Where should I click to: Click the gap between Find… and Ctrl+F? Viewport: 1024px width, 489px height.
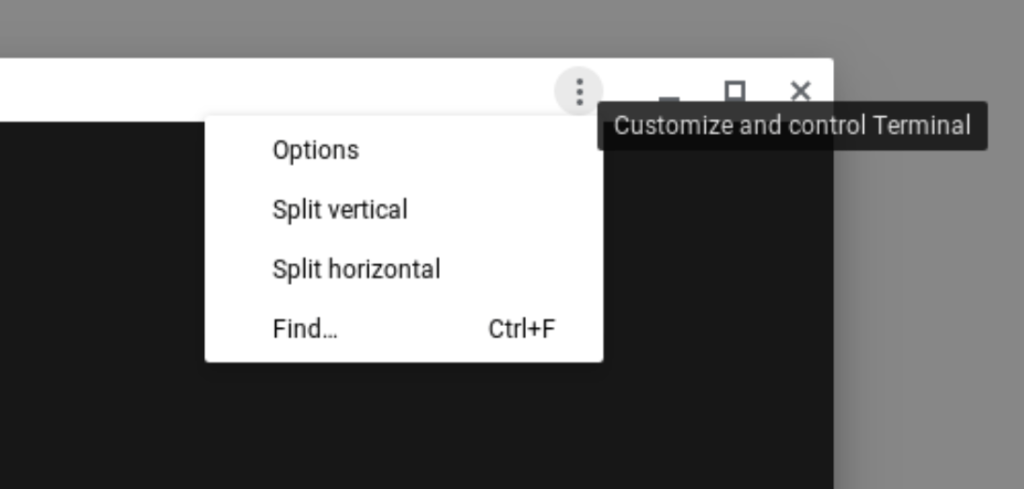tap(413, 329)
